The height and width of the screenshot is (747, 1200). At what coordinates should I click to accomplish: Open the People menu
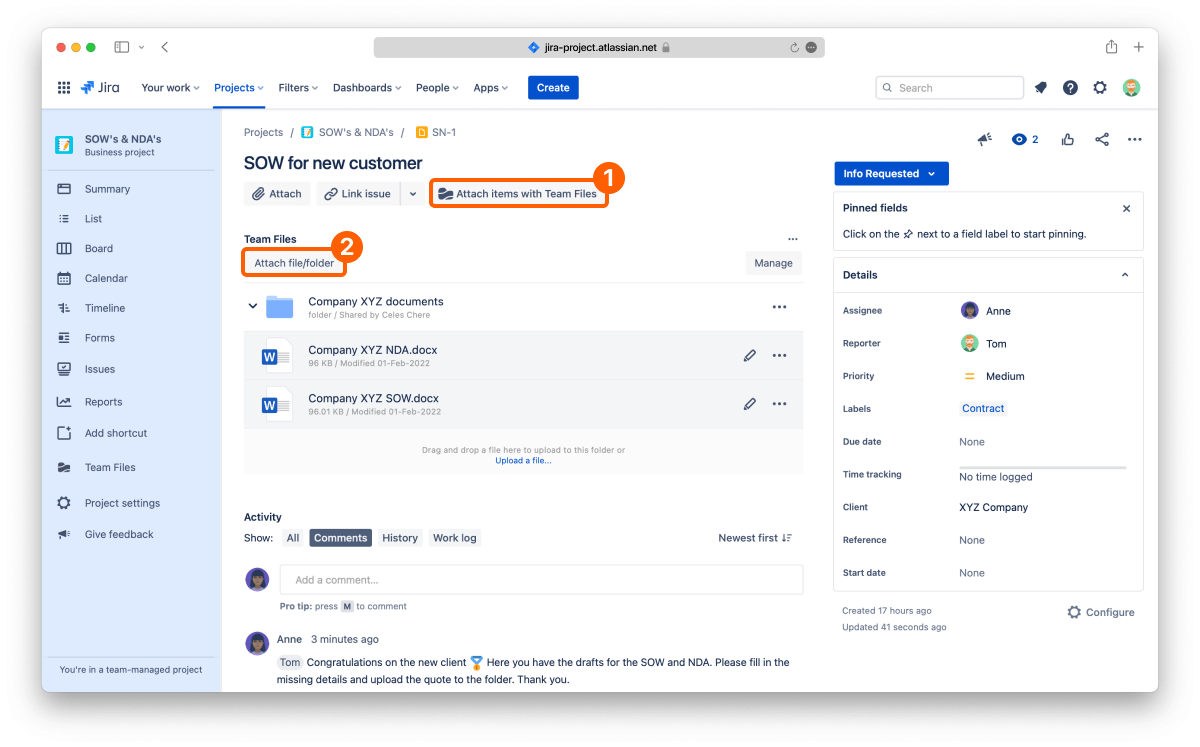click(x=437, y=88)
